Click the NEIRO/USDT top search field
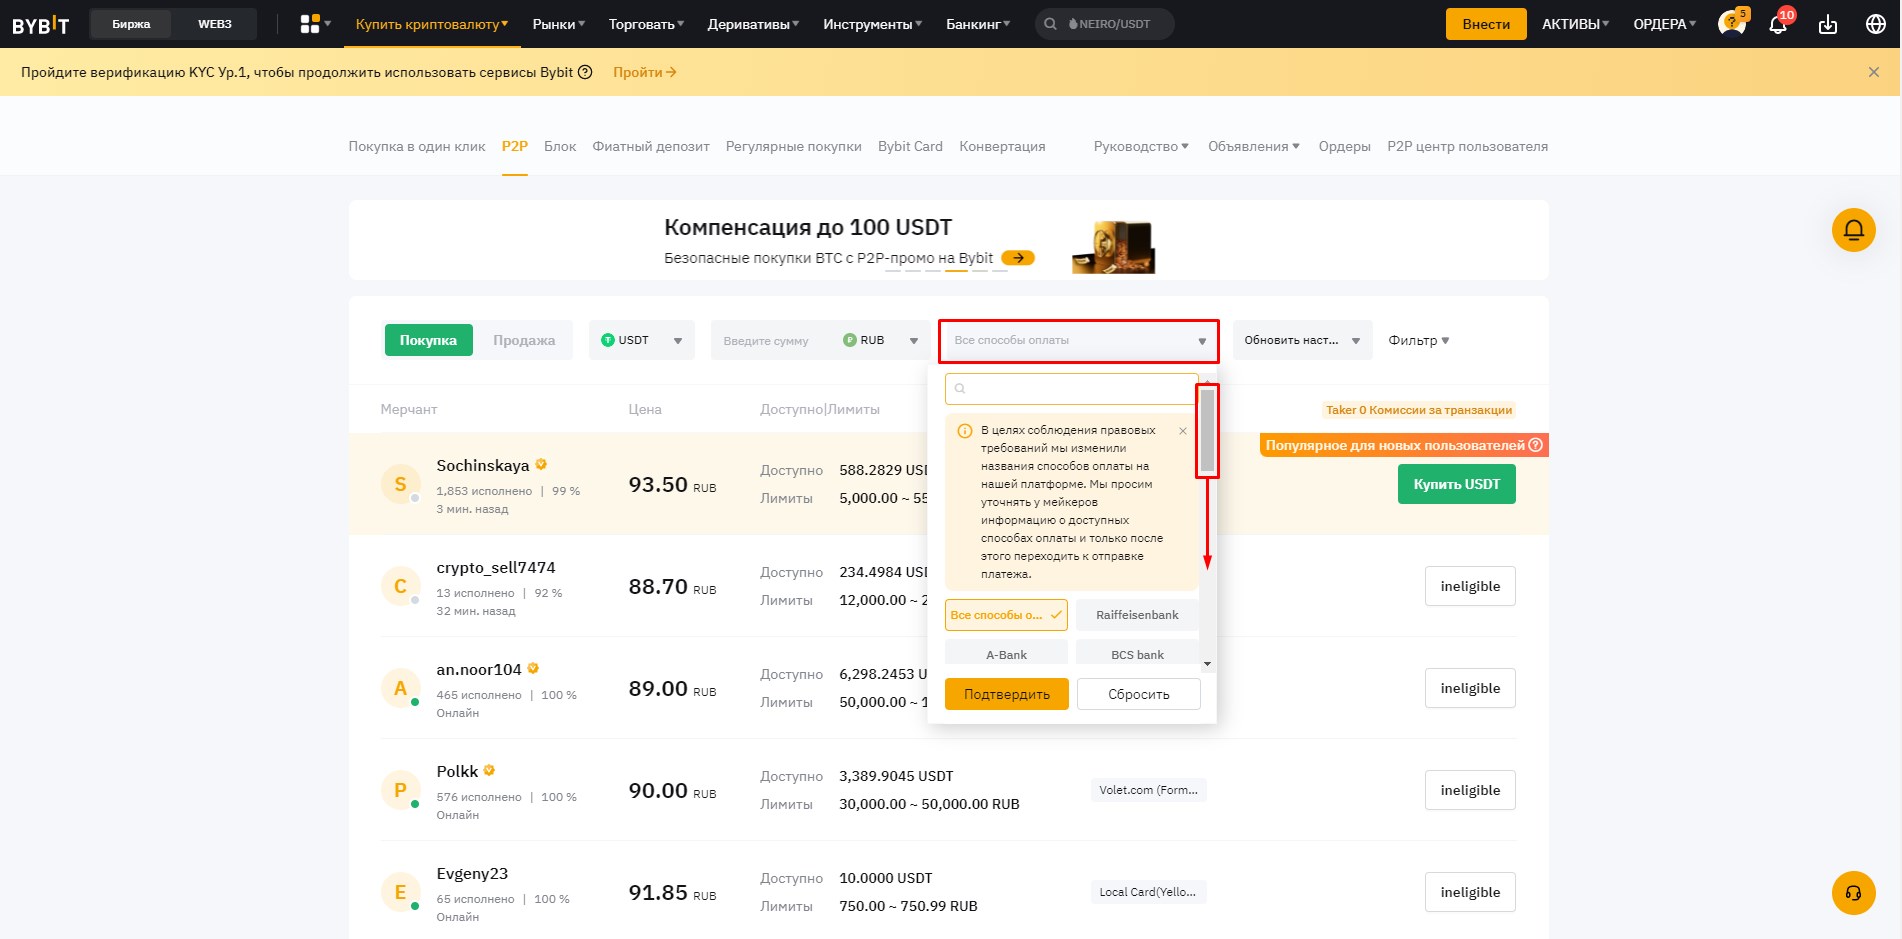Viewport: 1902px width, 939px height. tap(1105, 24)
